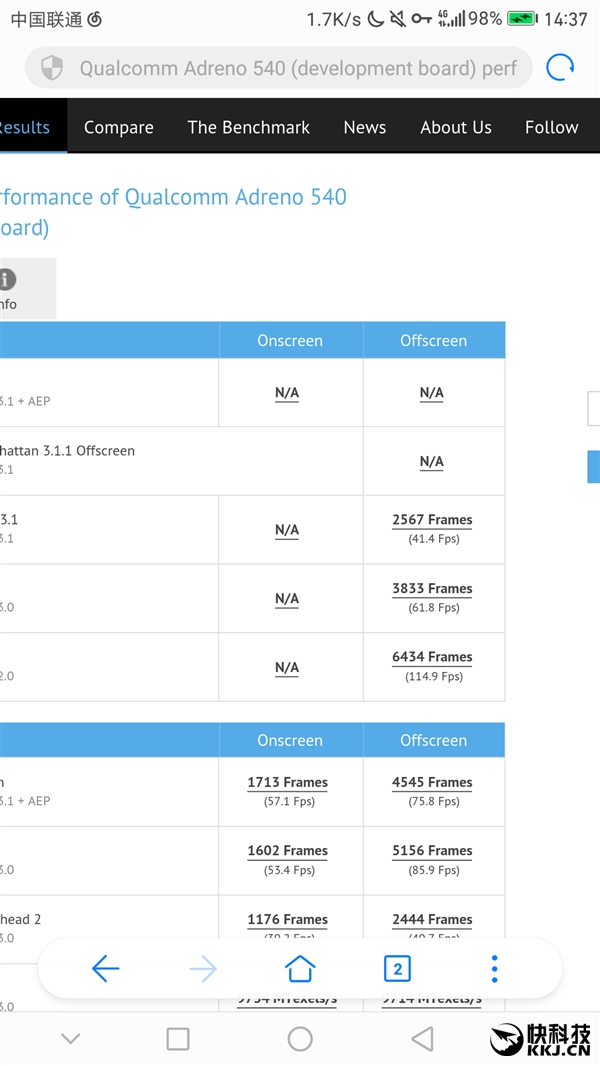Tap the address bar URL field
The width and height of the screenshot is (600, 1066).
click(x=297, y=68)
